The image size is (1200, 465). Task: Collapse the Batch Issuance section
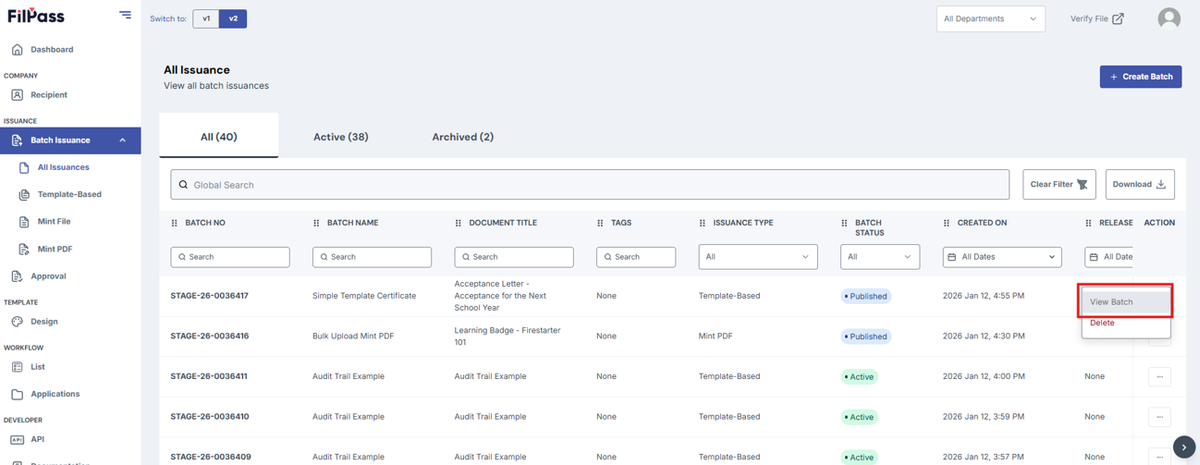[x=70, y=140]
